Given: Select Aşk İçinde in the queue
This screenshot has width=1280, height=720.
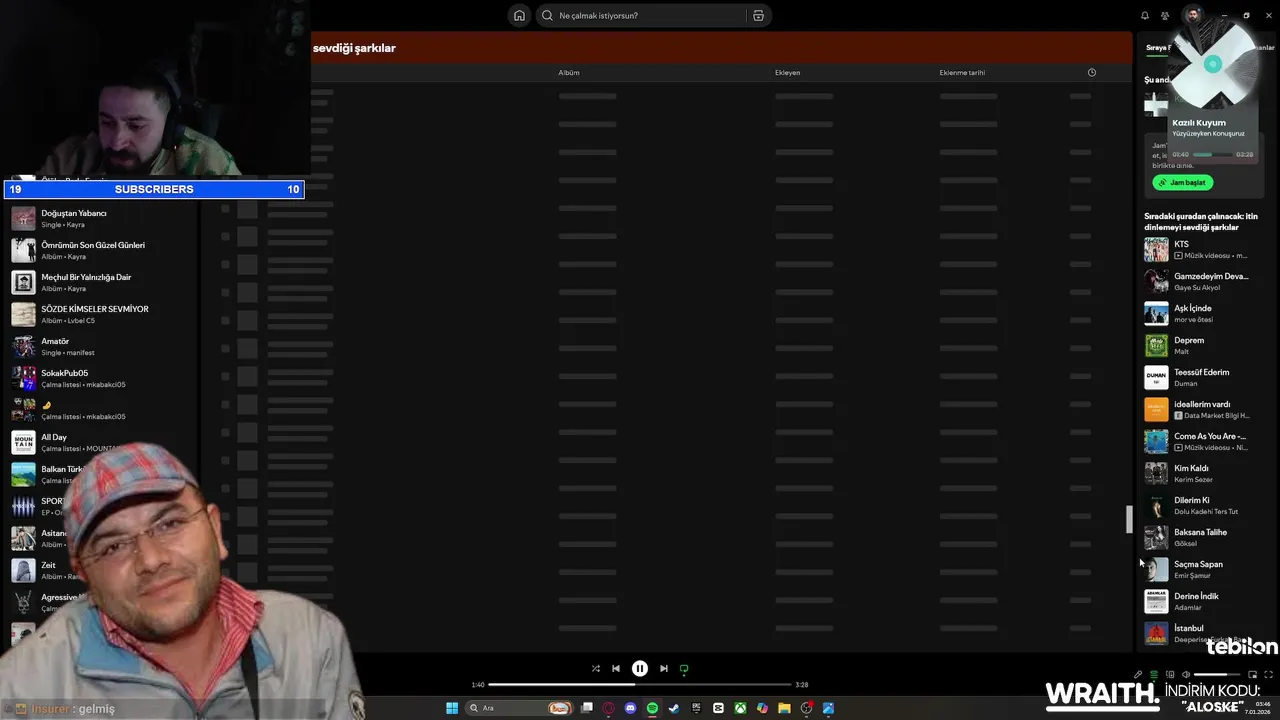Looking at the screenshot, I should [1205, 313].
